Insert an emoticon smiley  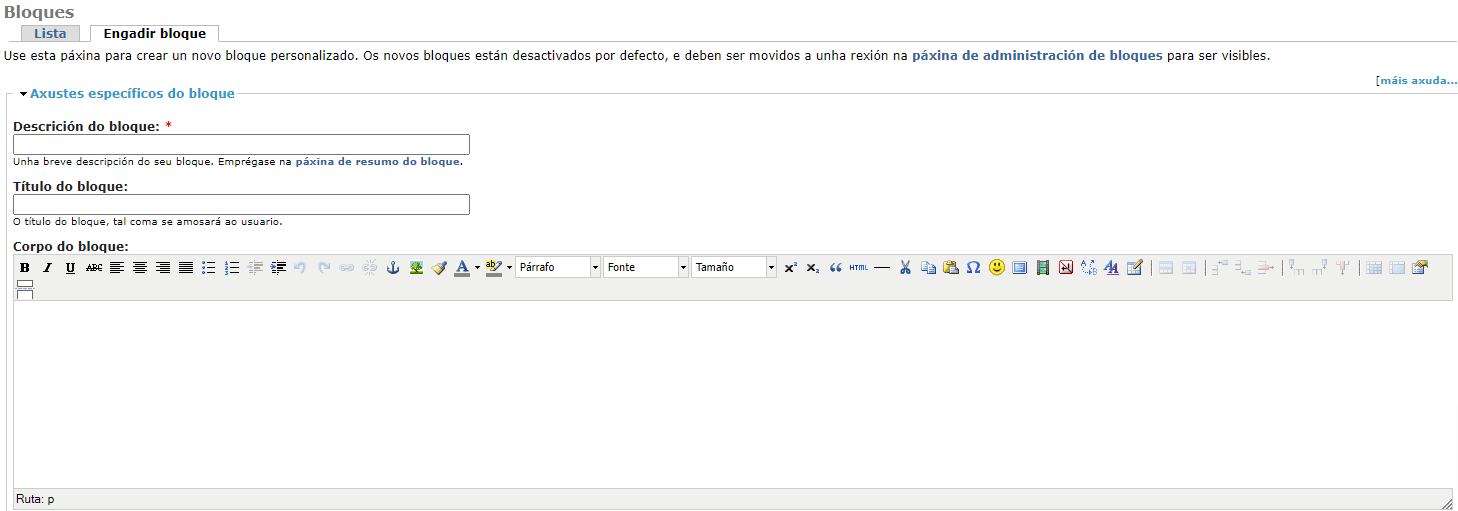997,267
